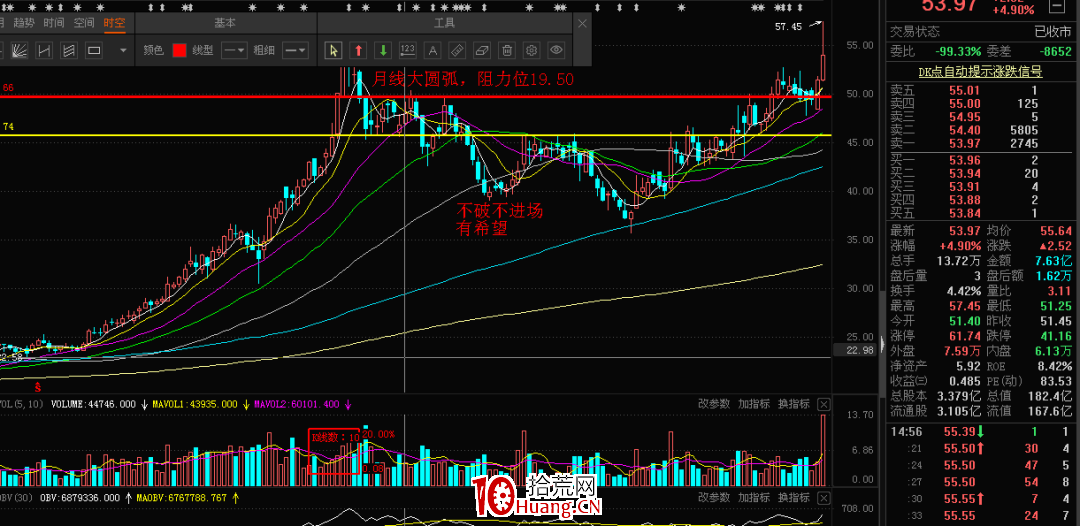1080x526 pixels.
Task: Click the 工具 section header
Action: (x=444, y=23)
